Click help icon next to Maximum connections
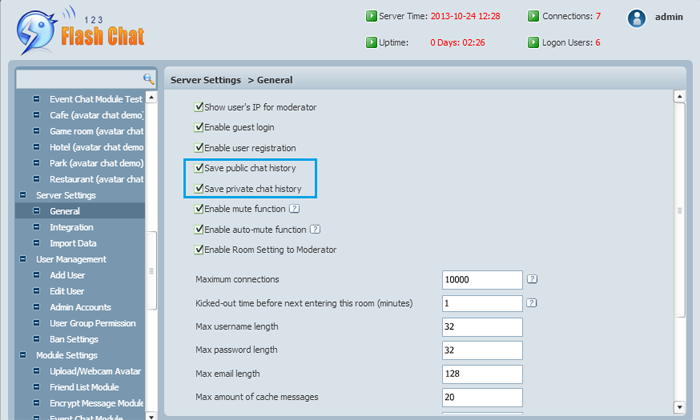The image size is (700, 420). point(532,279)
